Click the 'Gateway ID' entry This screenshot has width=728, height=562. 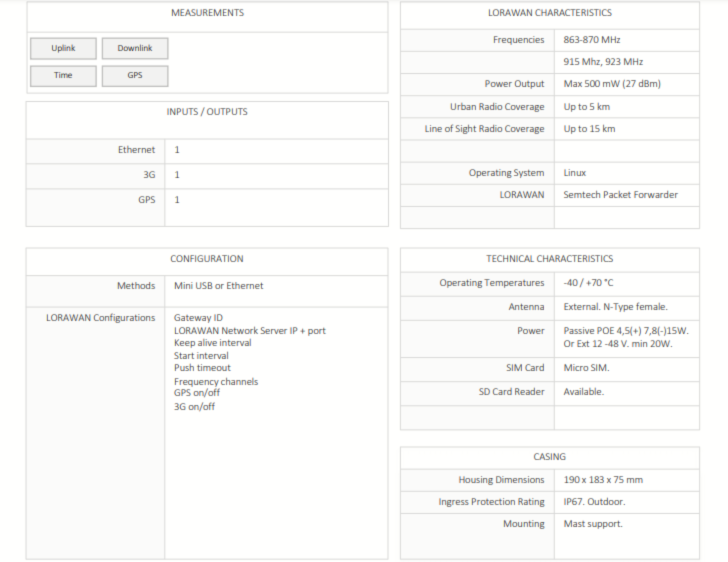pos(198,318)
